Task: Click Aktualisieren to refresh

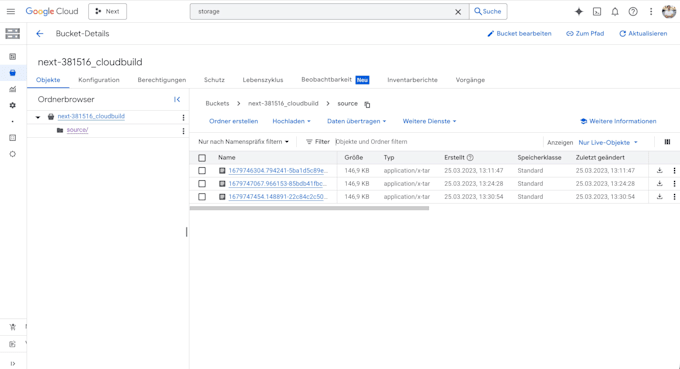Action: [643, 33]
